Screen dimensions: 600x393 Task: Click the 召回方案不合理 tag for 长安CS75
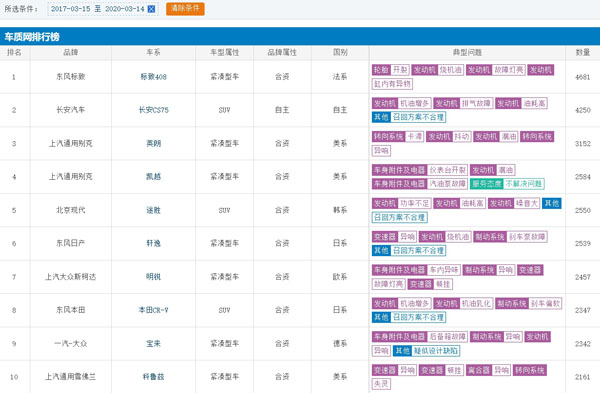pos(418,117)
